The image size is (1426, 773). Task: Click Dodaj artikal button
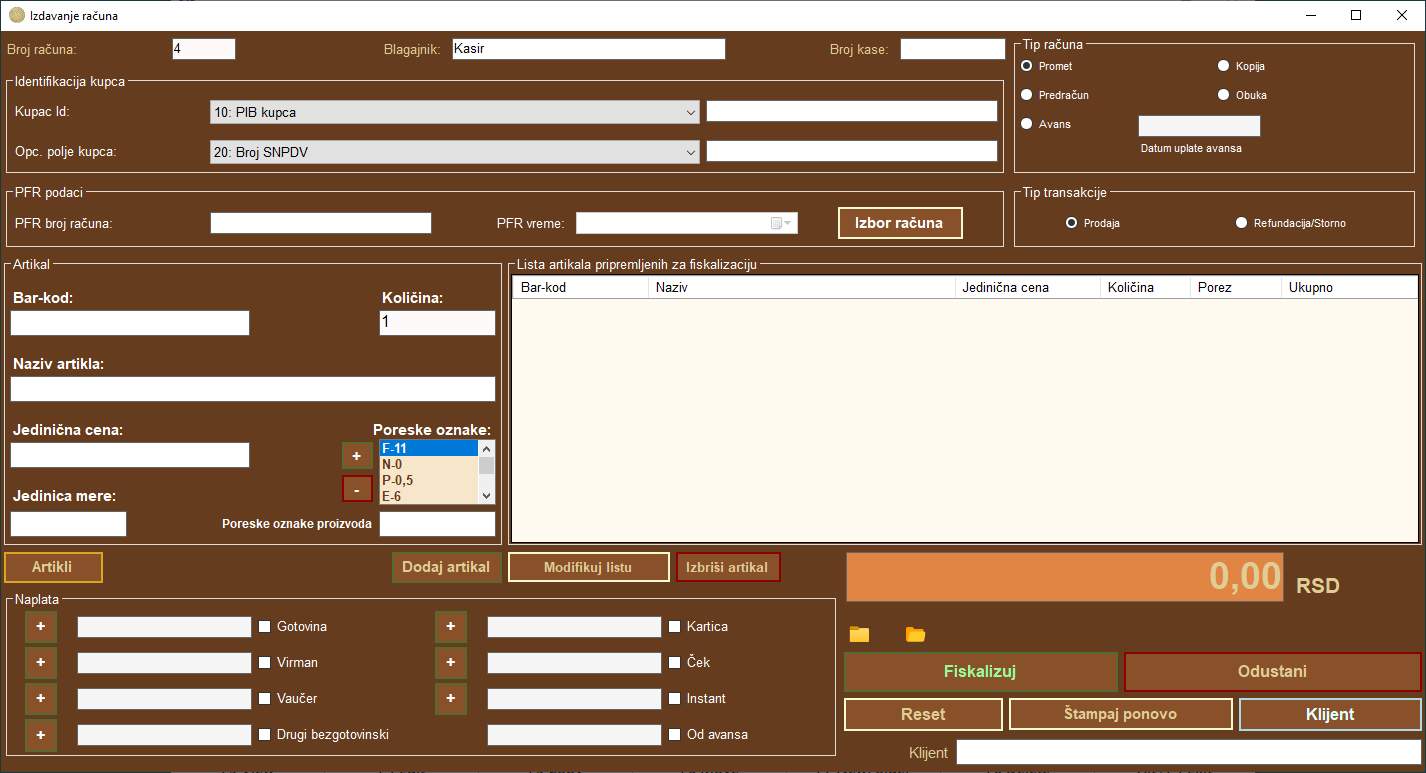pyautogui.click(x=446, y=567)
